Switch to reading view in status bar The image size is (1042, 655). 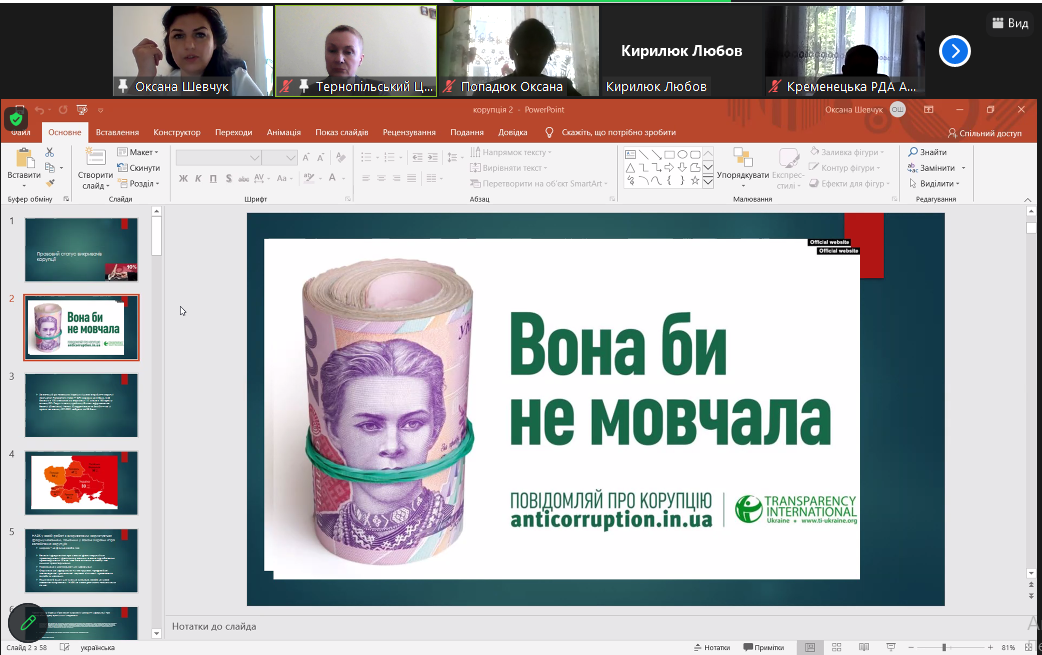(864, 647)
